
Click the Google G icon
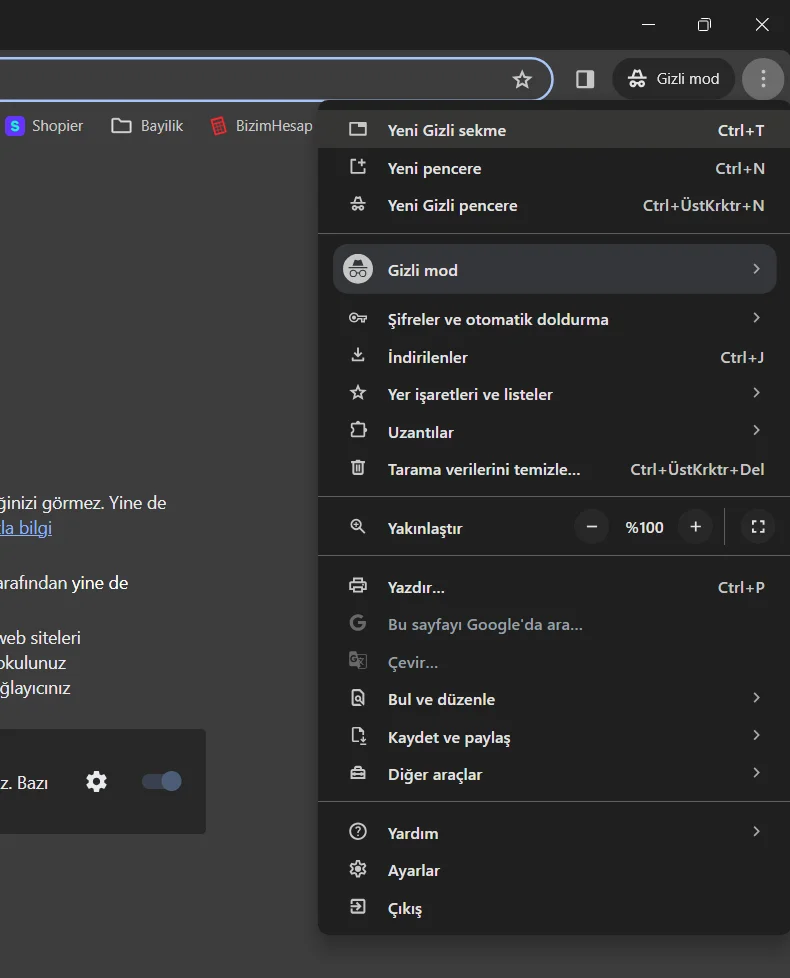click(x=358, y=623)
